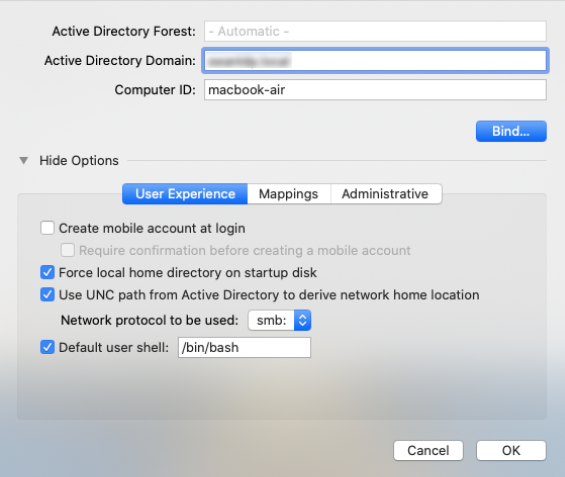Image resolution: width=565 pixels, height=477 pixels.
Task: Dismiss the dialog with Cancel
Action: coord(428,450)
